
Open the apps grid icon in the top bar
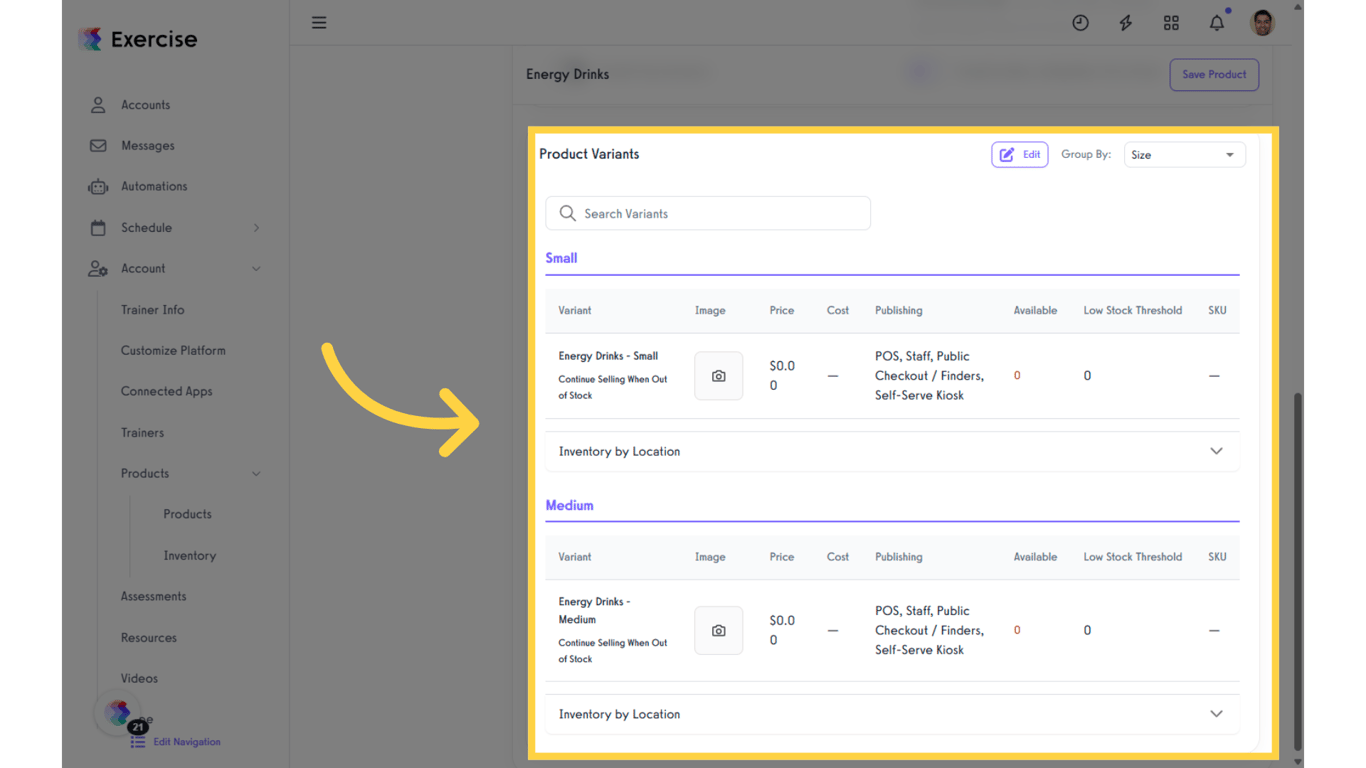tap(1171, 22)
